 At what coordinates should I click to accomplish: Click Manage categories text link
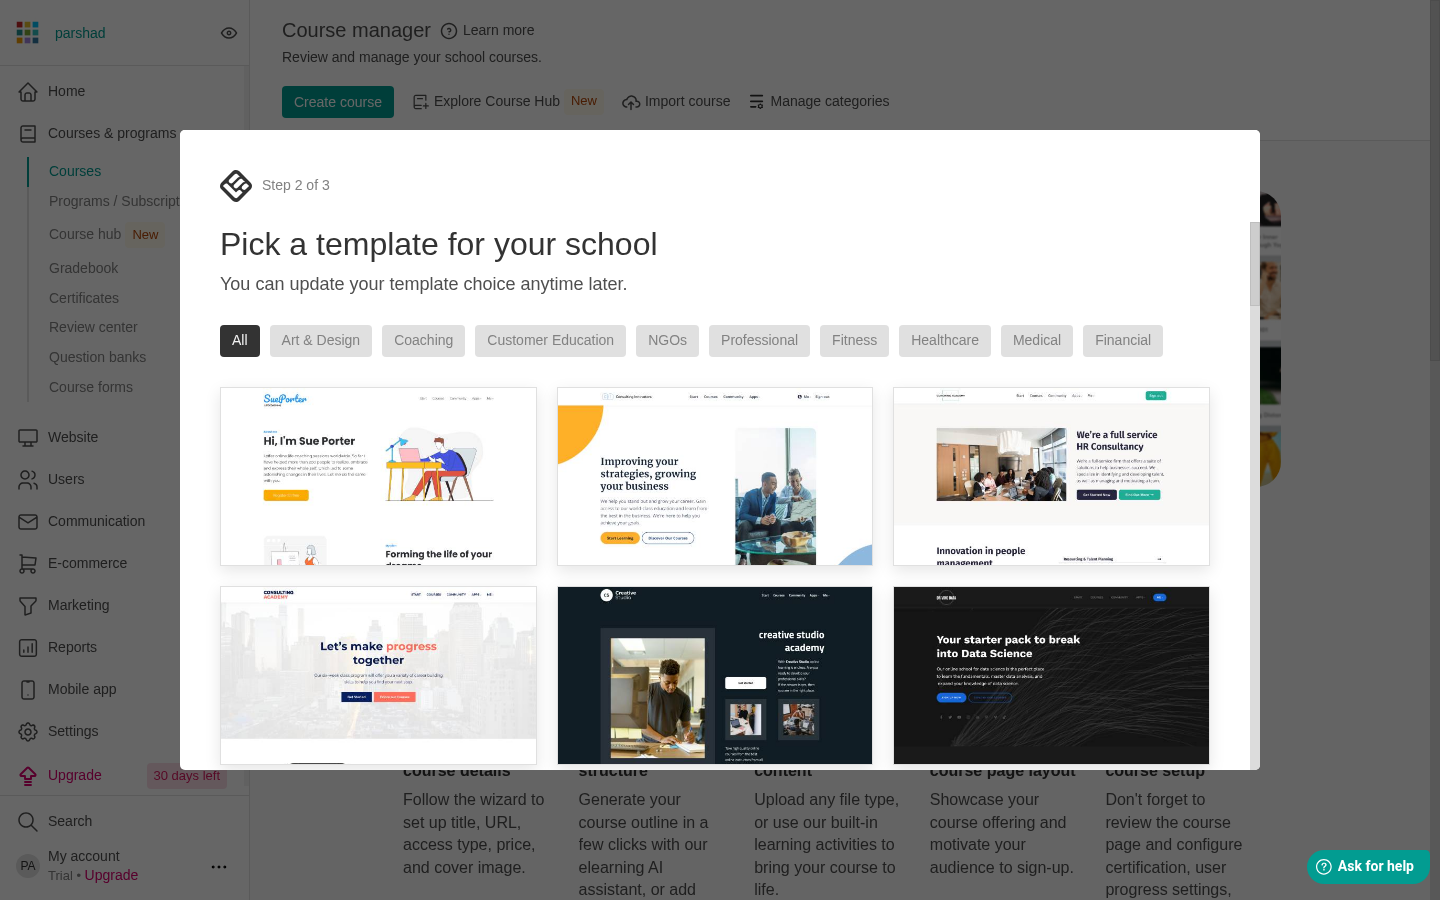coord(829,101)
